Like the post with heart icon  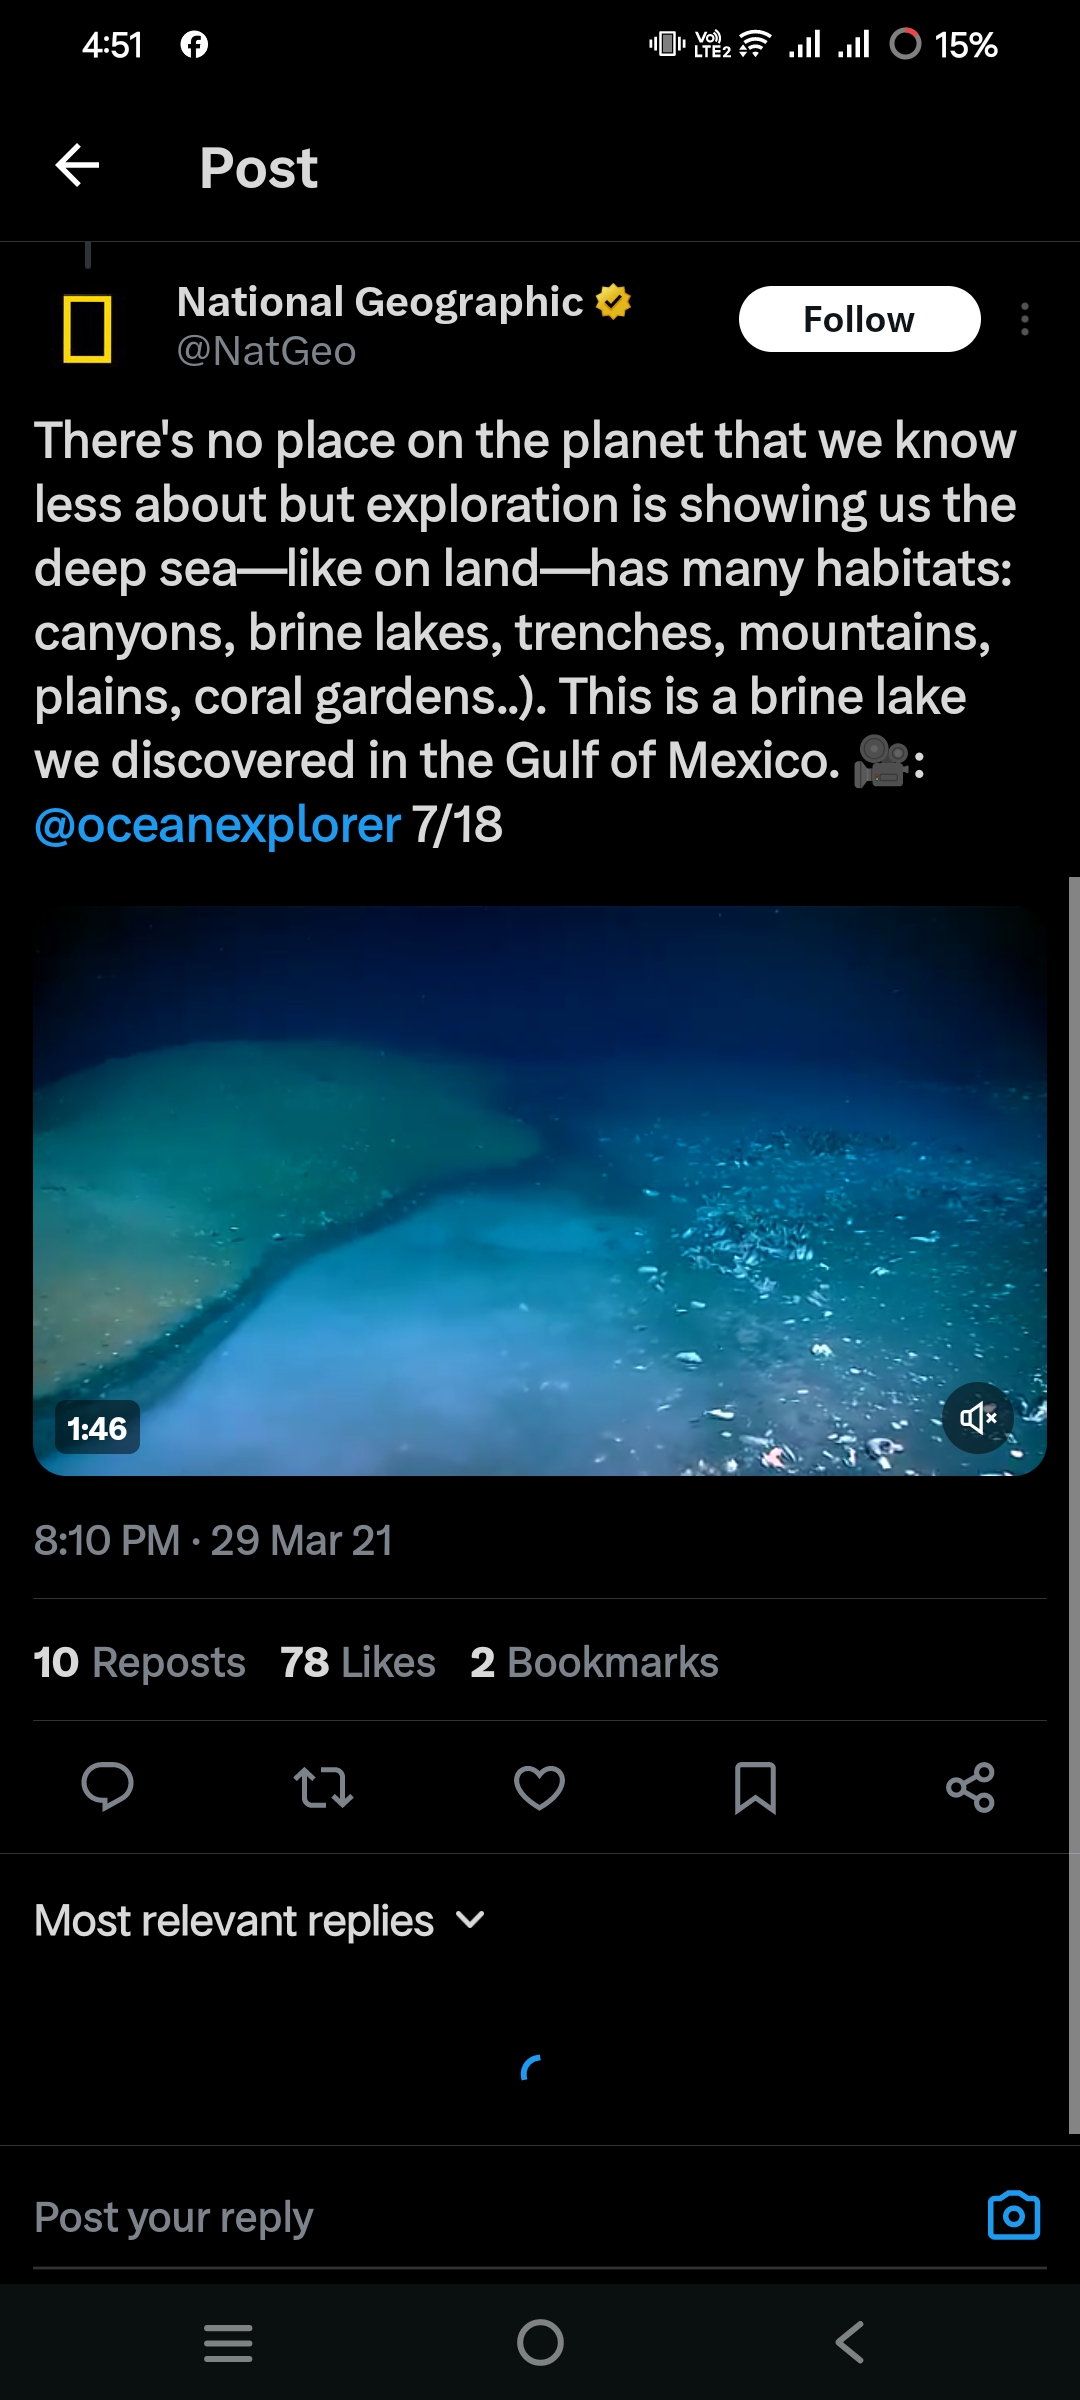pos(539,1787)
